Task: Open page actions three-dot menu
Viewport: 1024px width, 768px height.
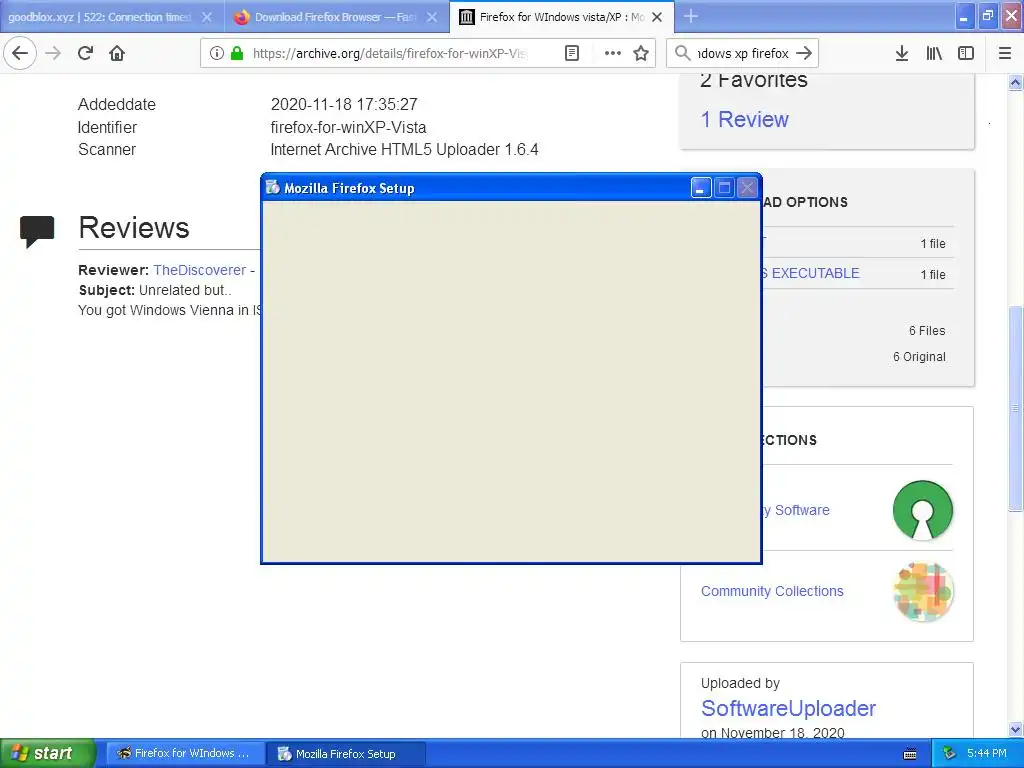Action: coord(613,53)
